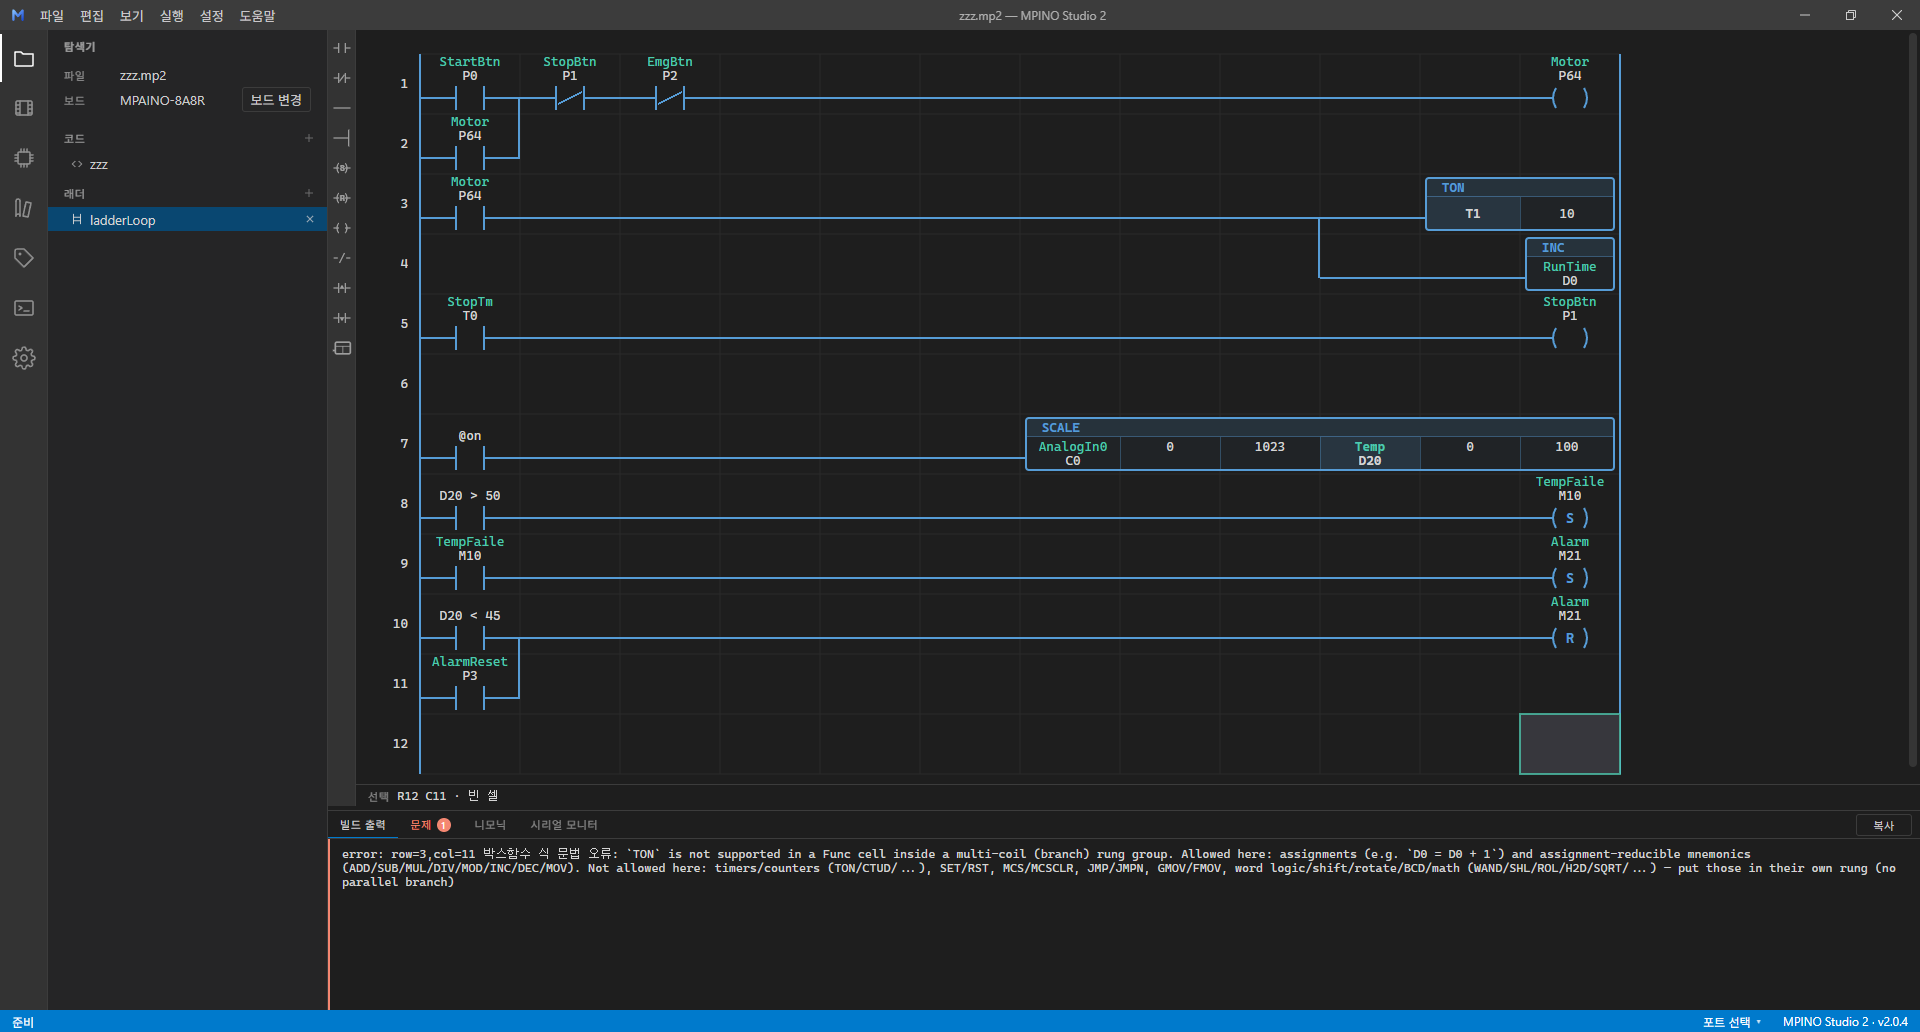Switch to the 문제 tab
The height and width of the screenshot is (1032, 1920).
coord(430,825)
